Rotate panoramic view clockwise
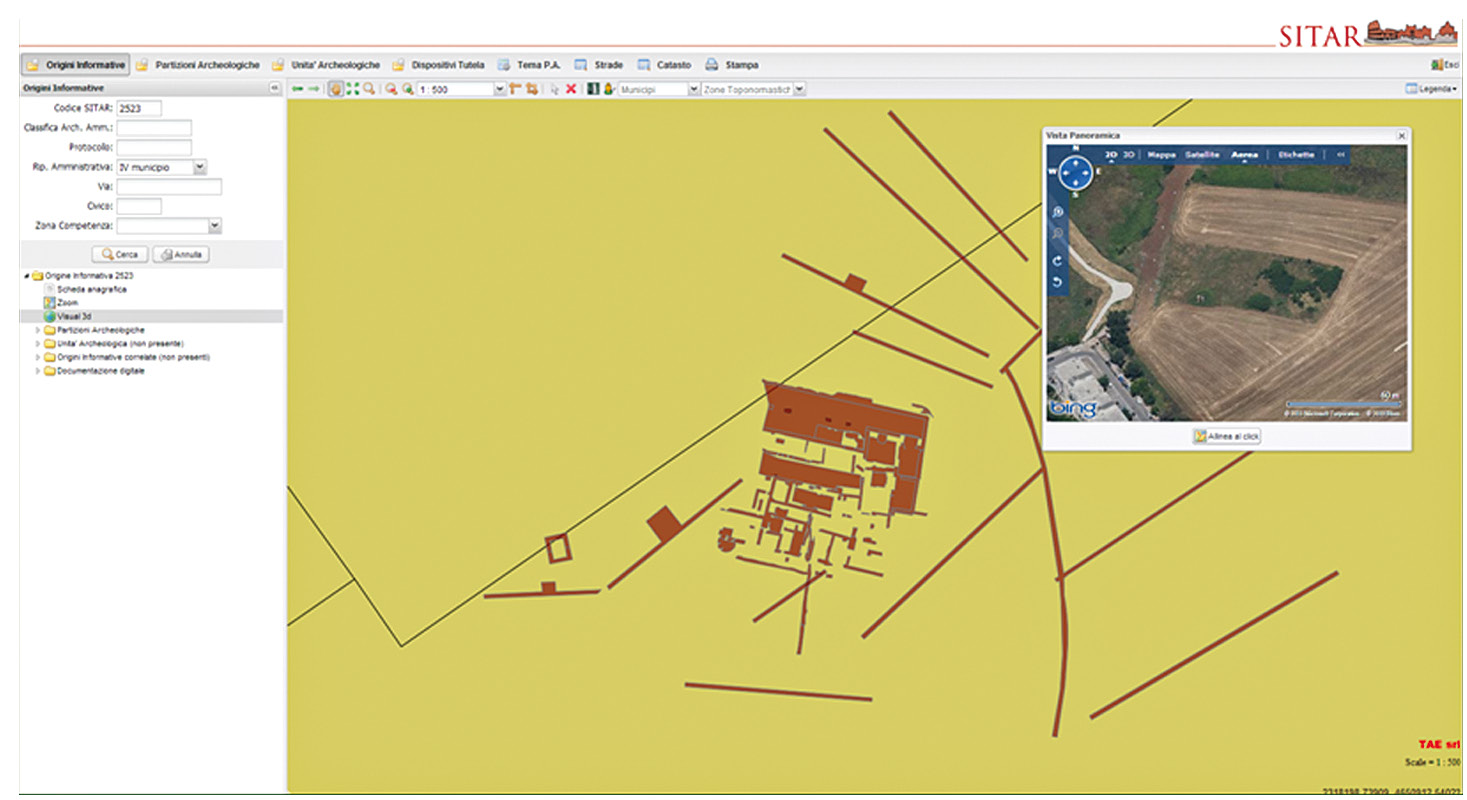 (1058, 260)
